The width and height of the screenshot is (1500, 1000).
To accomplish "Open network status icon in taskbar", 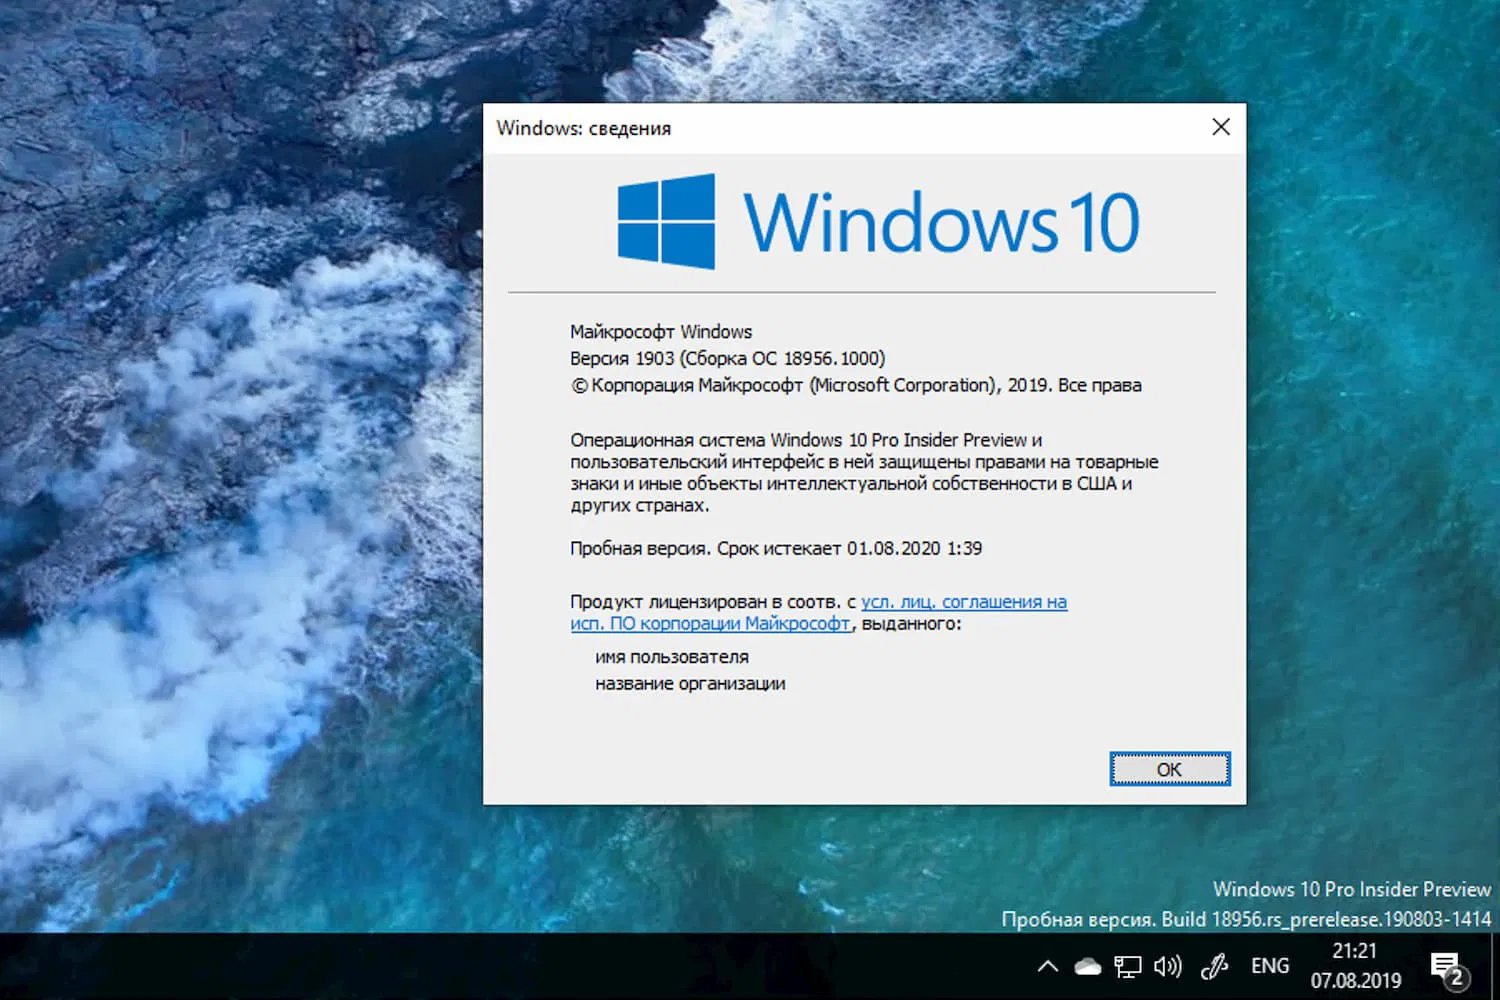I will click(1128, 966).
